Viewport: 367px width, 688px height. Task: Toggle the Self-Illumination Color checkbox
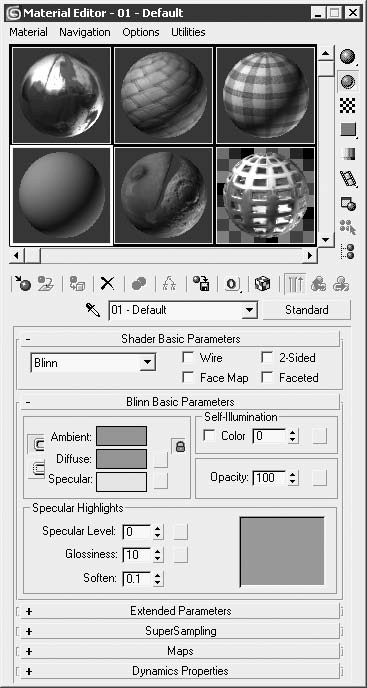coord(209,436)
